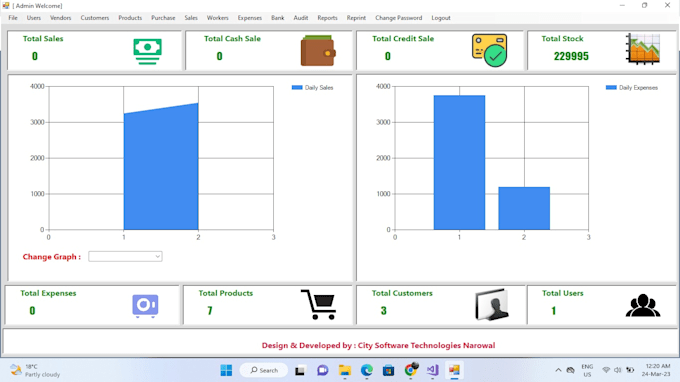
Task: Open Microsoft Store from the taskbar
Action: (389, 370)
